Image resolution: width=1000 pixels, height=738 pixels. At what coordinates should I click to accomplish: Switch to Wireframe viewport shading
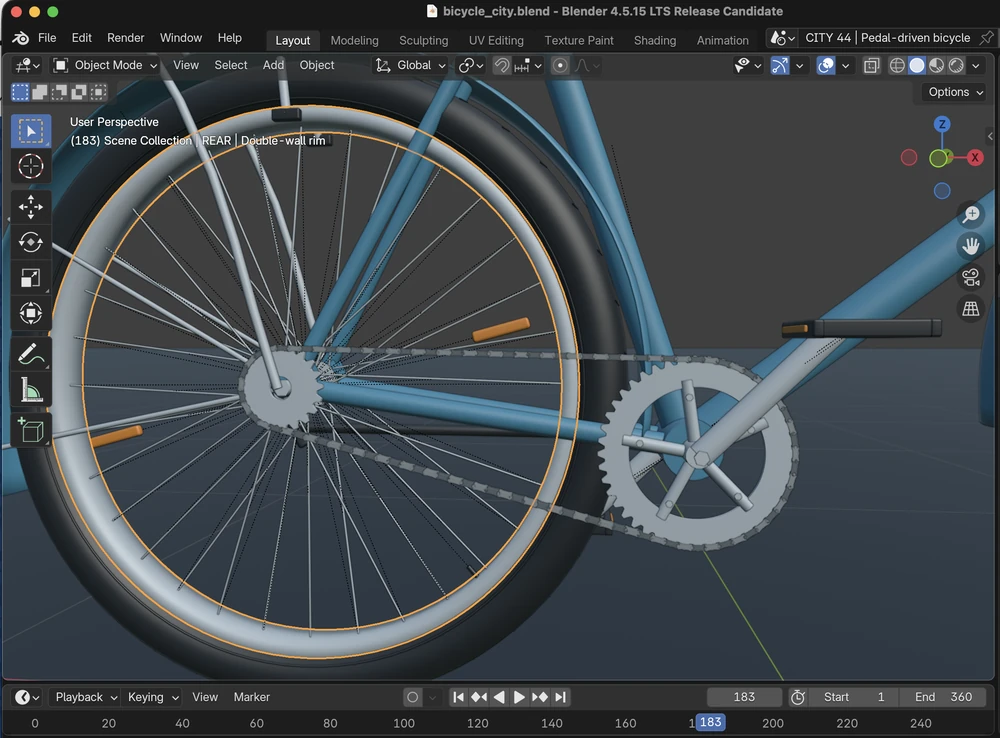coord(897,65)
